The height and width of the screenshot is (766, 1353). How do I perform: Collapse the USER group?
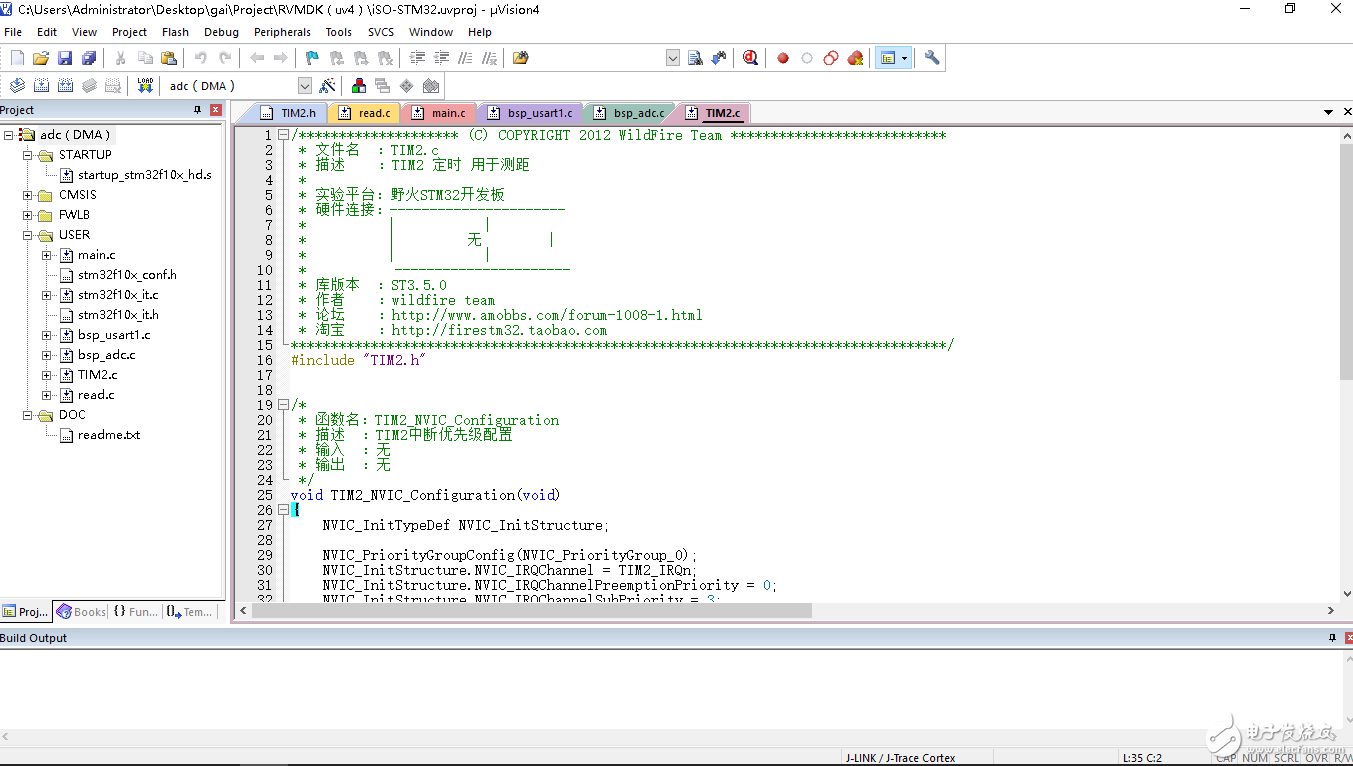(x=28, y=235)
